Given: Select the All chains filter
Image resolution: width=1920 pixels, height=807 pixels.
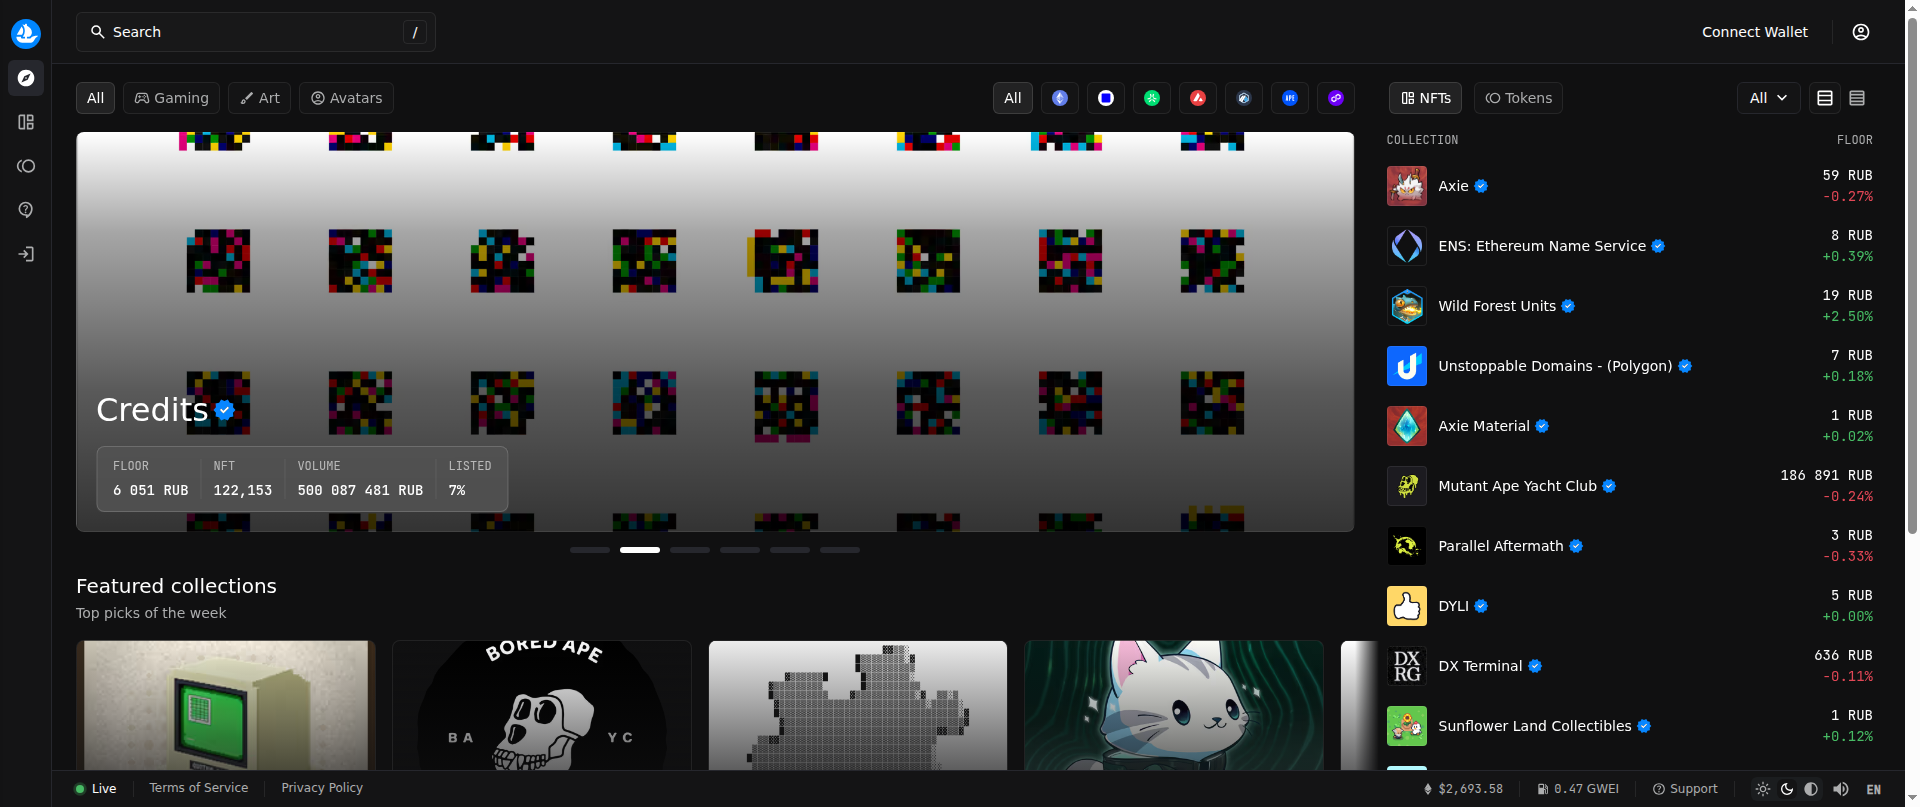Looking at the screenshot, I should [x=1013, y=98].
